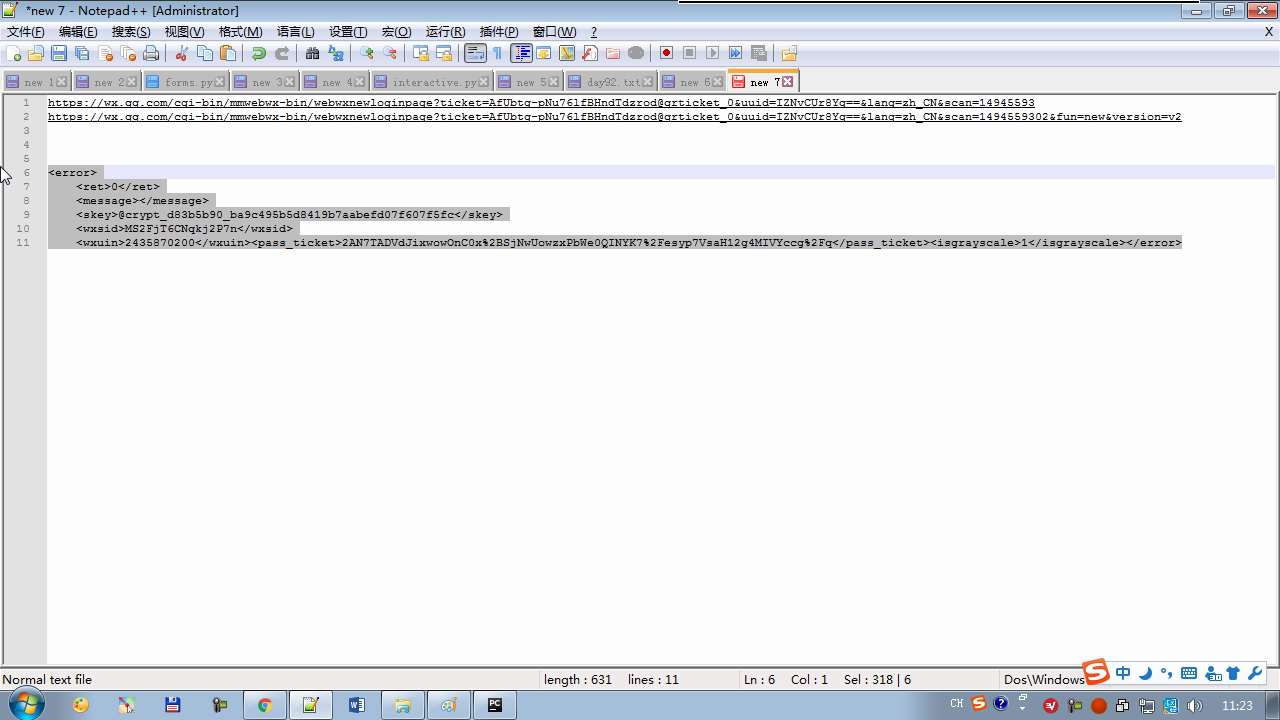Viewport: 1280px width, 720px height.
Task: Open Google Chrome from the taskbar
Action: (x=264, y=705)
